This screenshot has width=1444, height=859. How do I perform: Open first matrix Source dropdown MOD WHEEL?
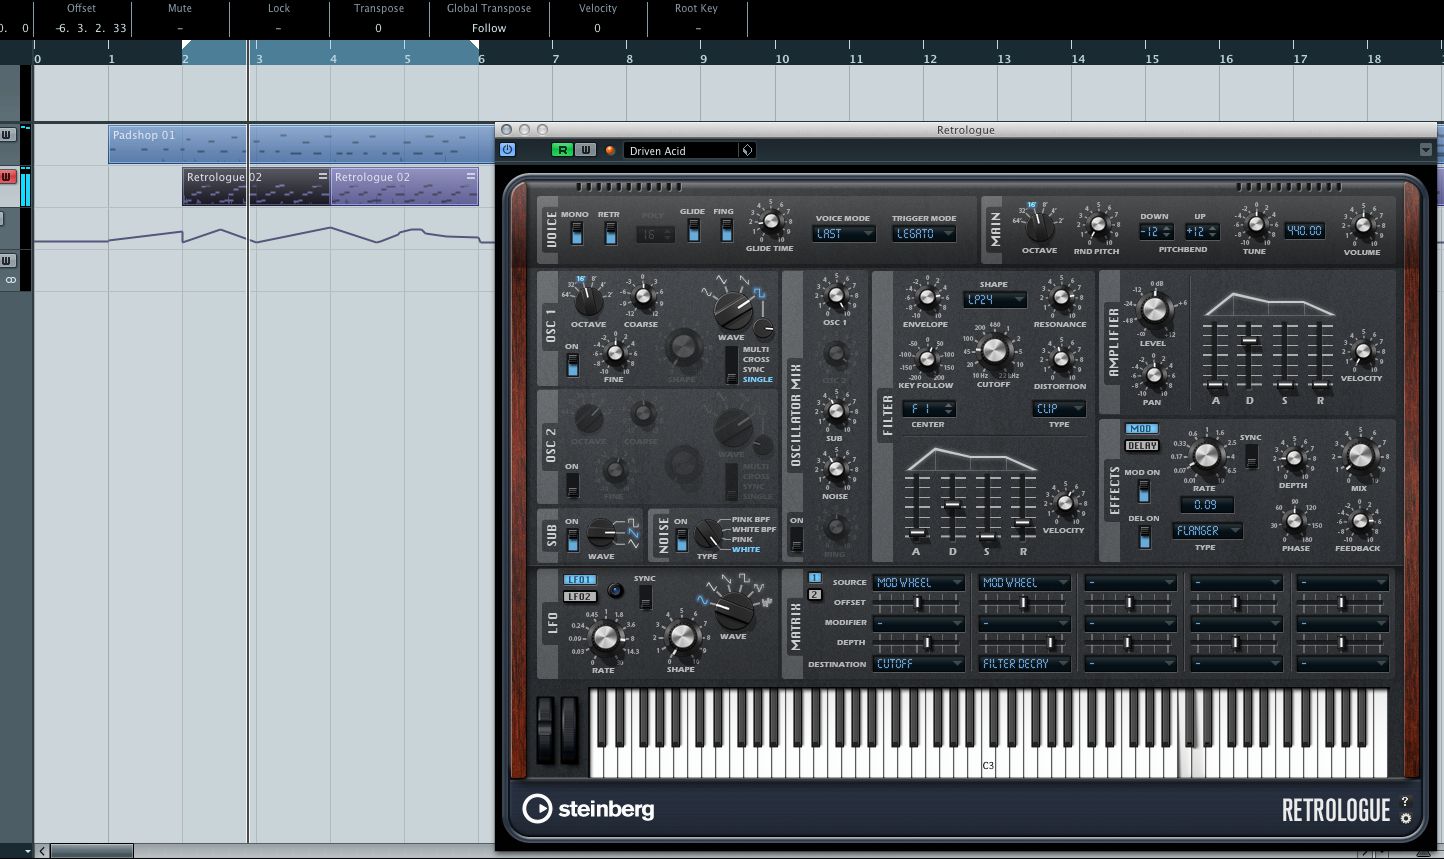[919, 583]
